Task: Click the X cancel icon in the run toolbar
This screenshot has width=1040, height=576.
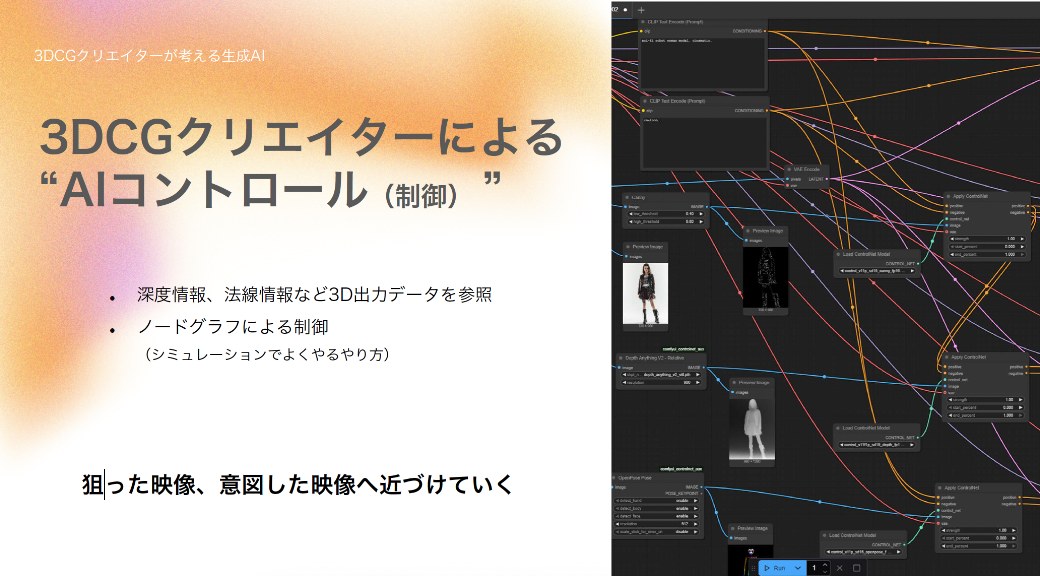Action: tap(840, 567)
